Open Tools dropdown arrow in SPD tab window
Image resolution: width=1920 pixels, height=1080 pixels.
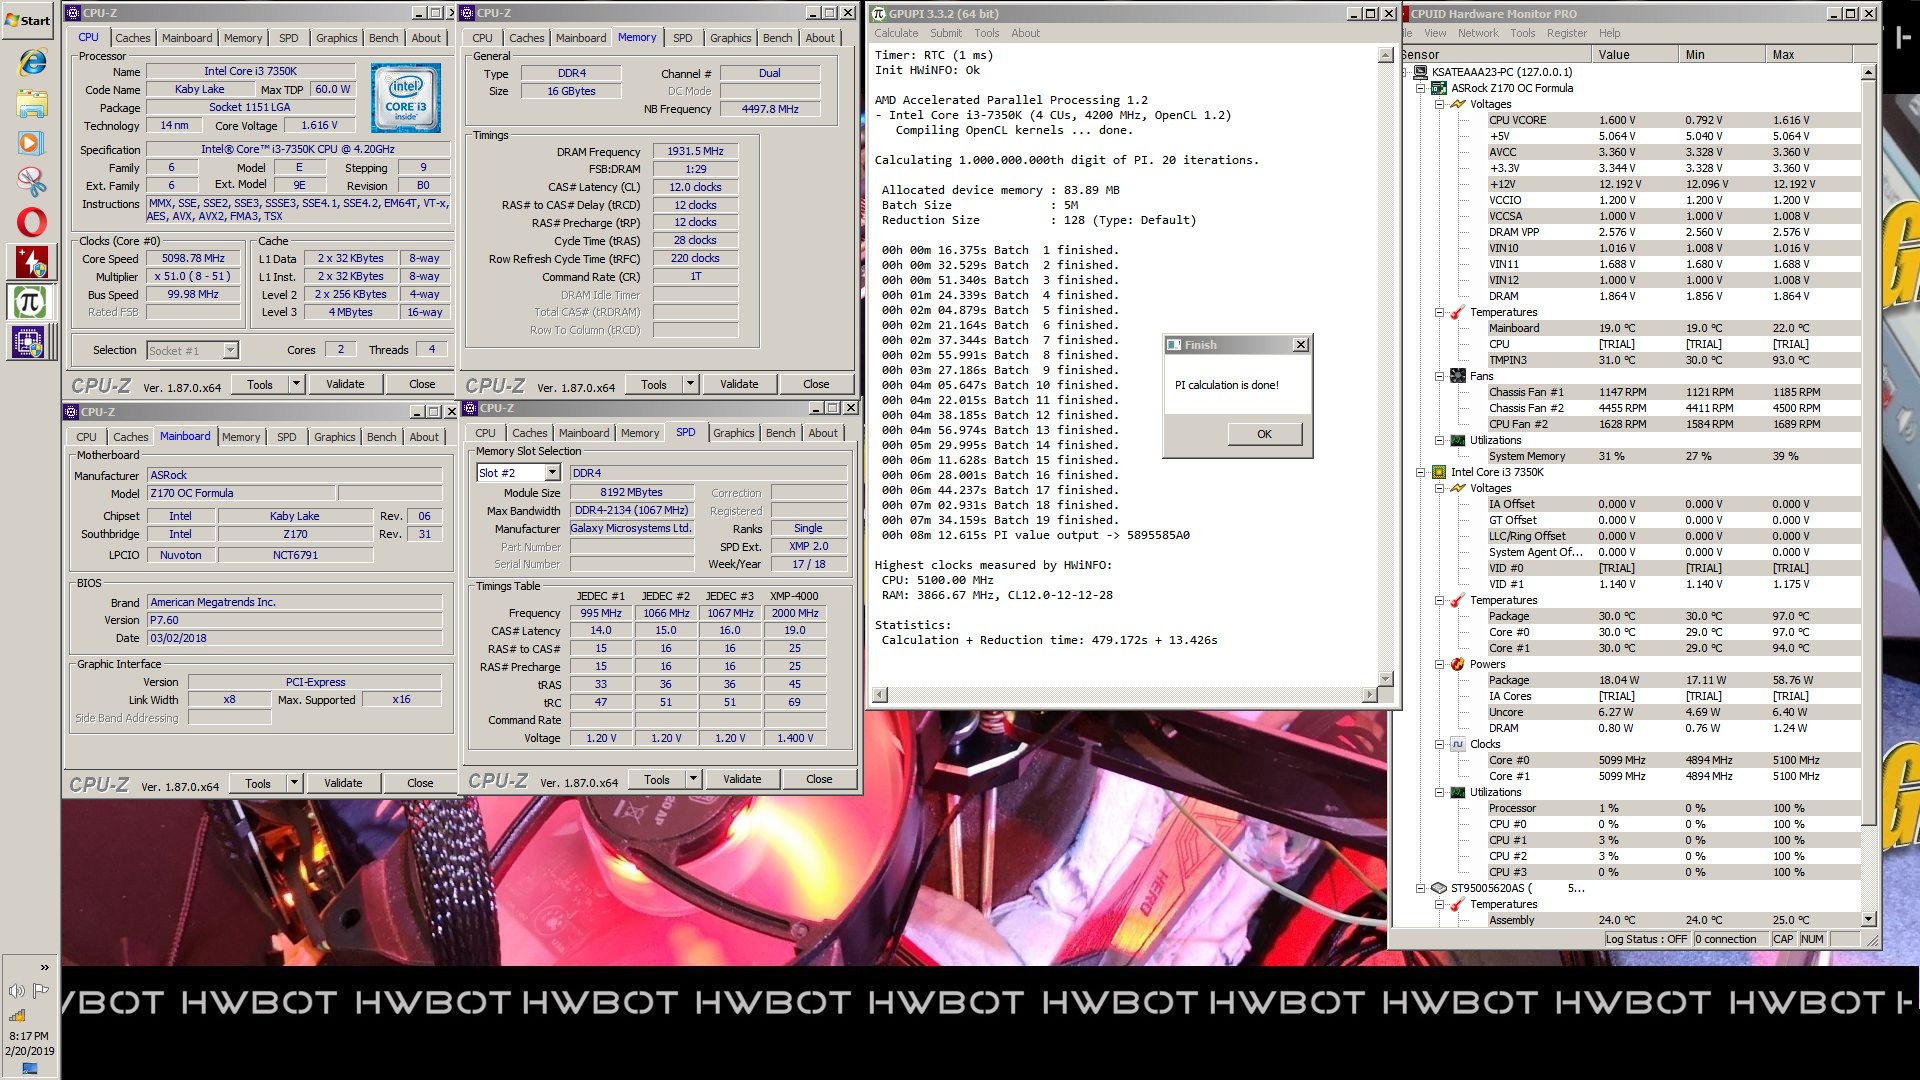tap(692, 779)
